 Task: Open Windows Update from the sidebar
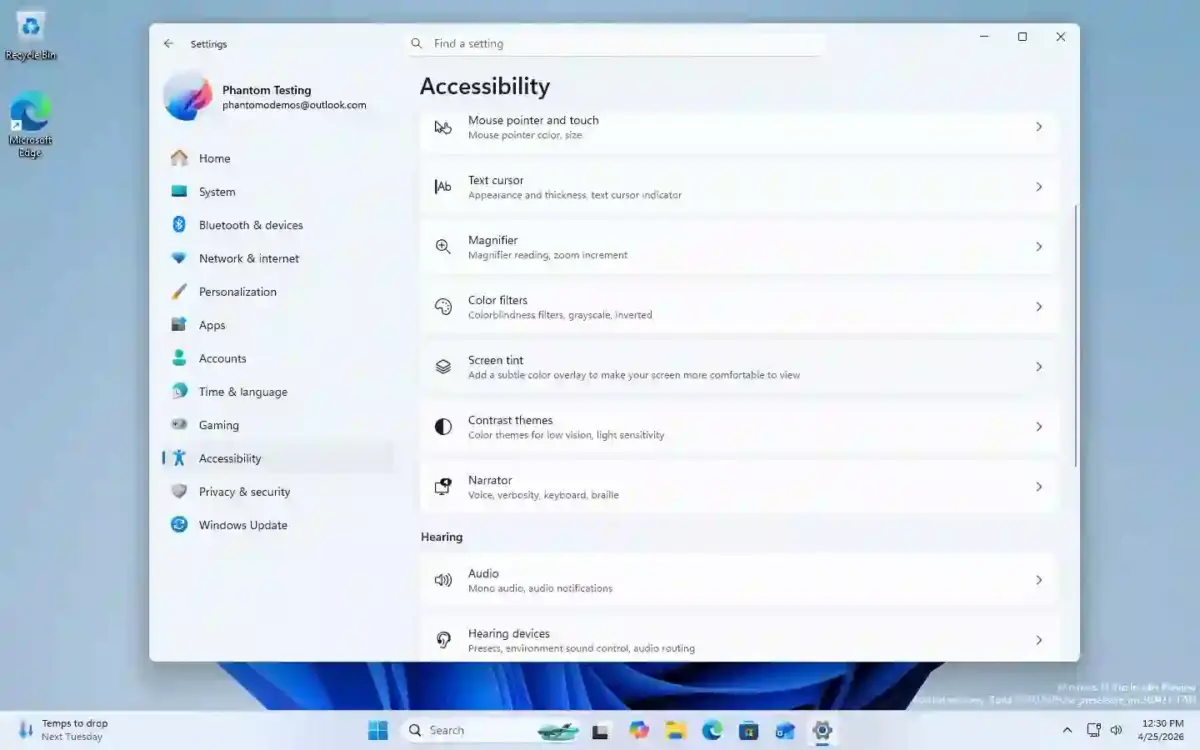click(x=240, y=524)
